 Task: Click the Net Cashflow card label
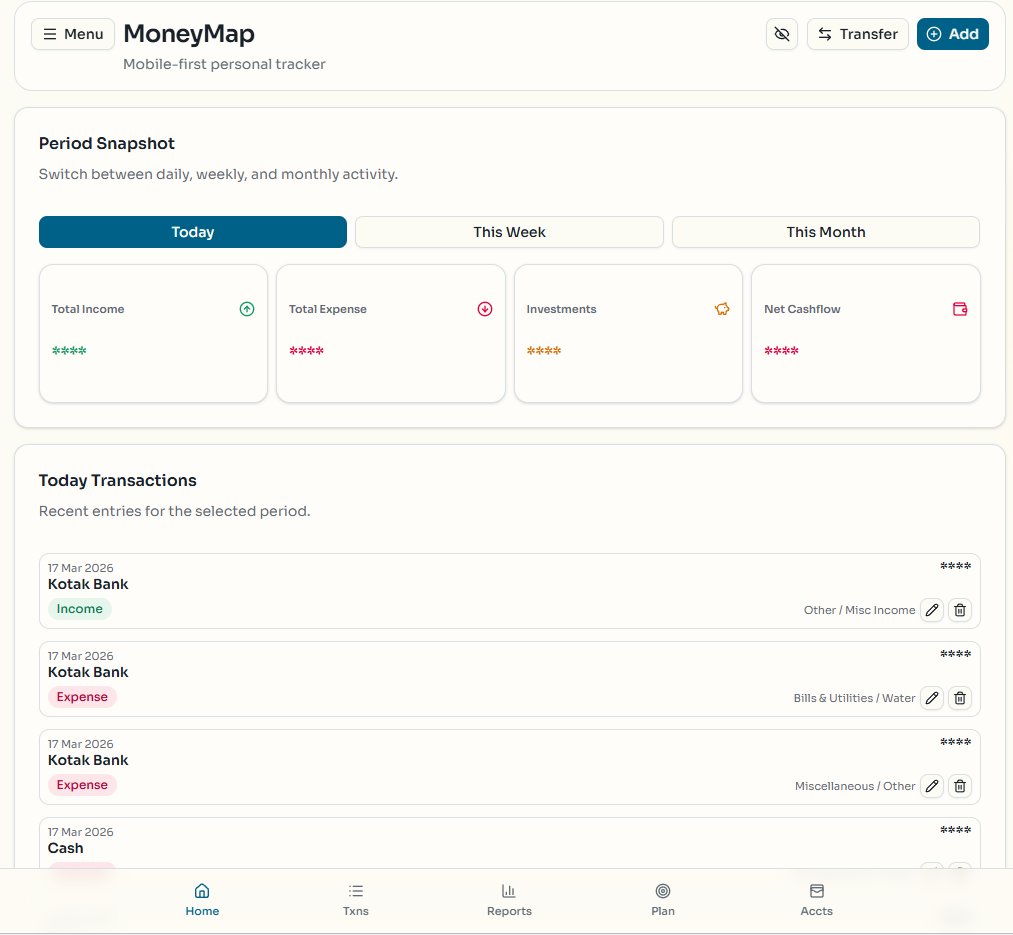(802, 309)
